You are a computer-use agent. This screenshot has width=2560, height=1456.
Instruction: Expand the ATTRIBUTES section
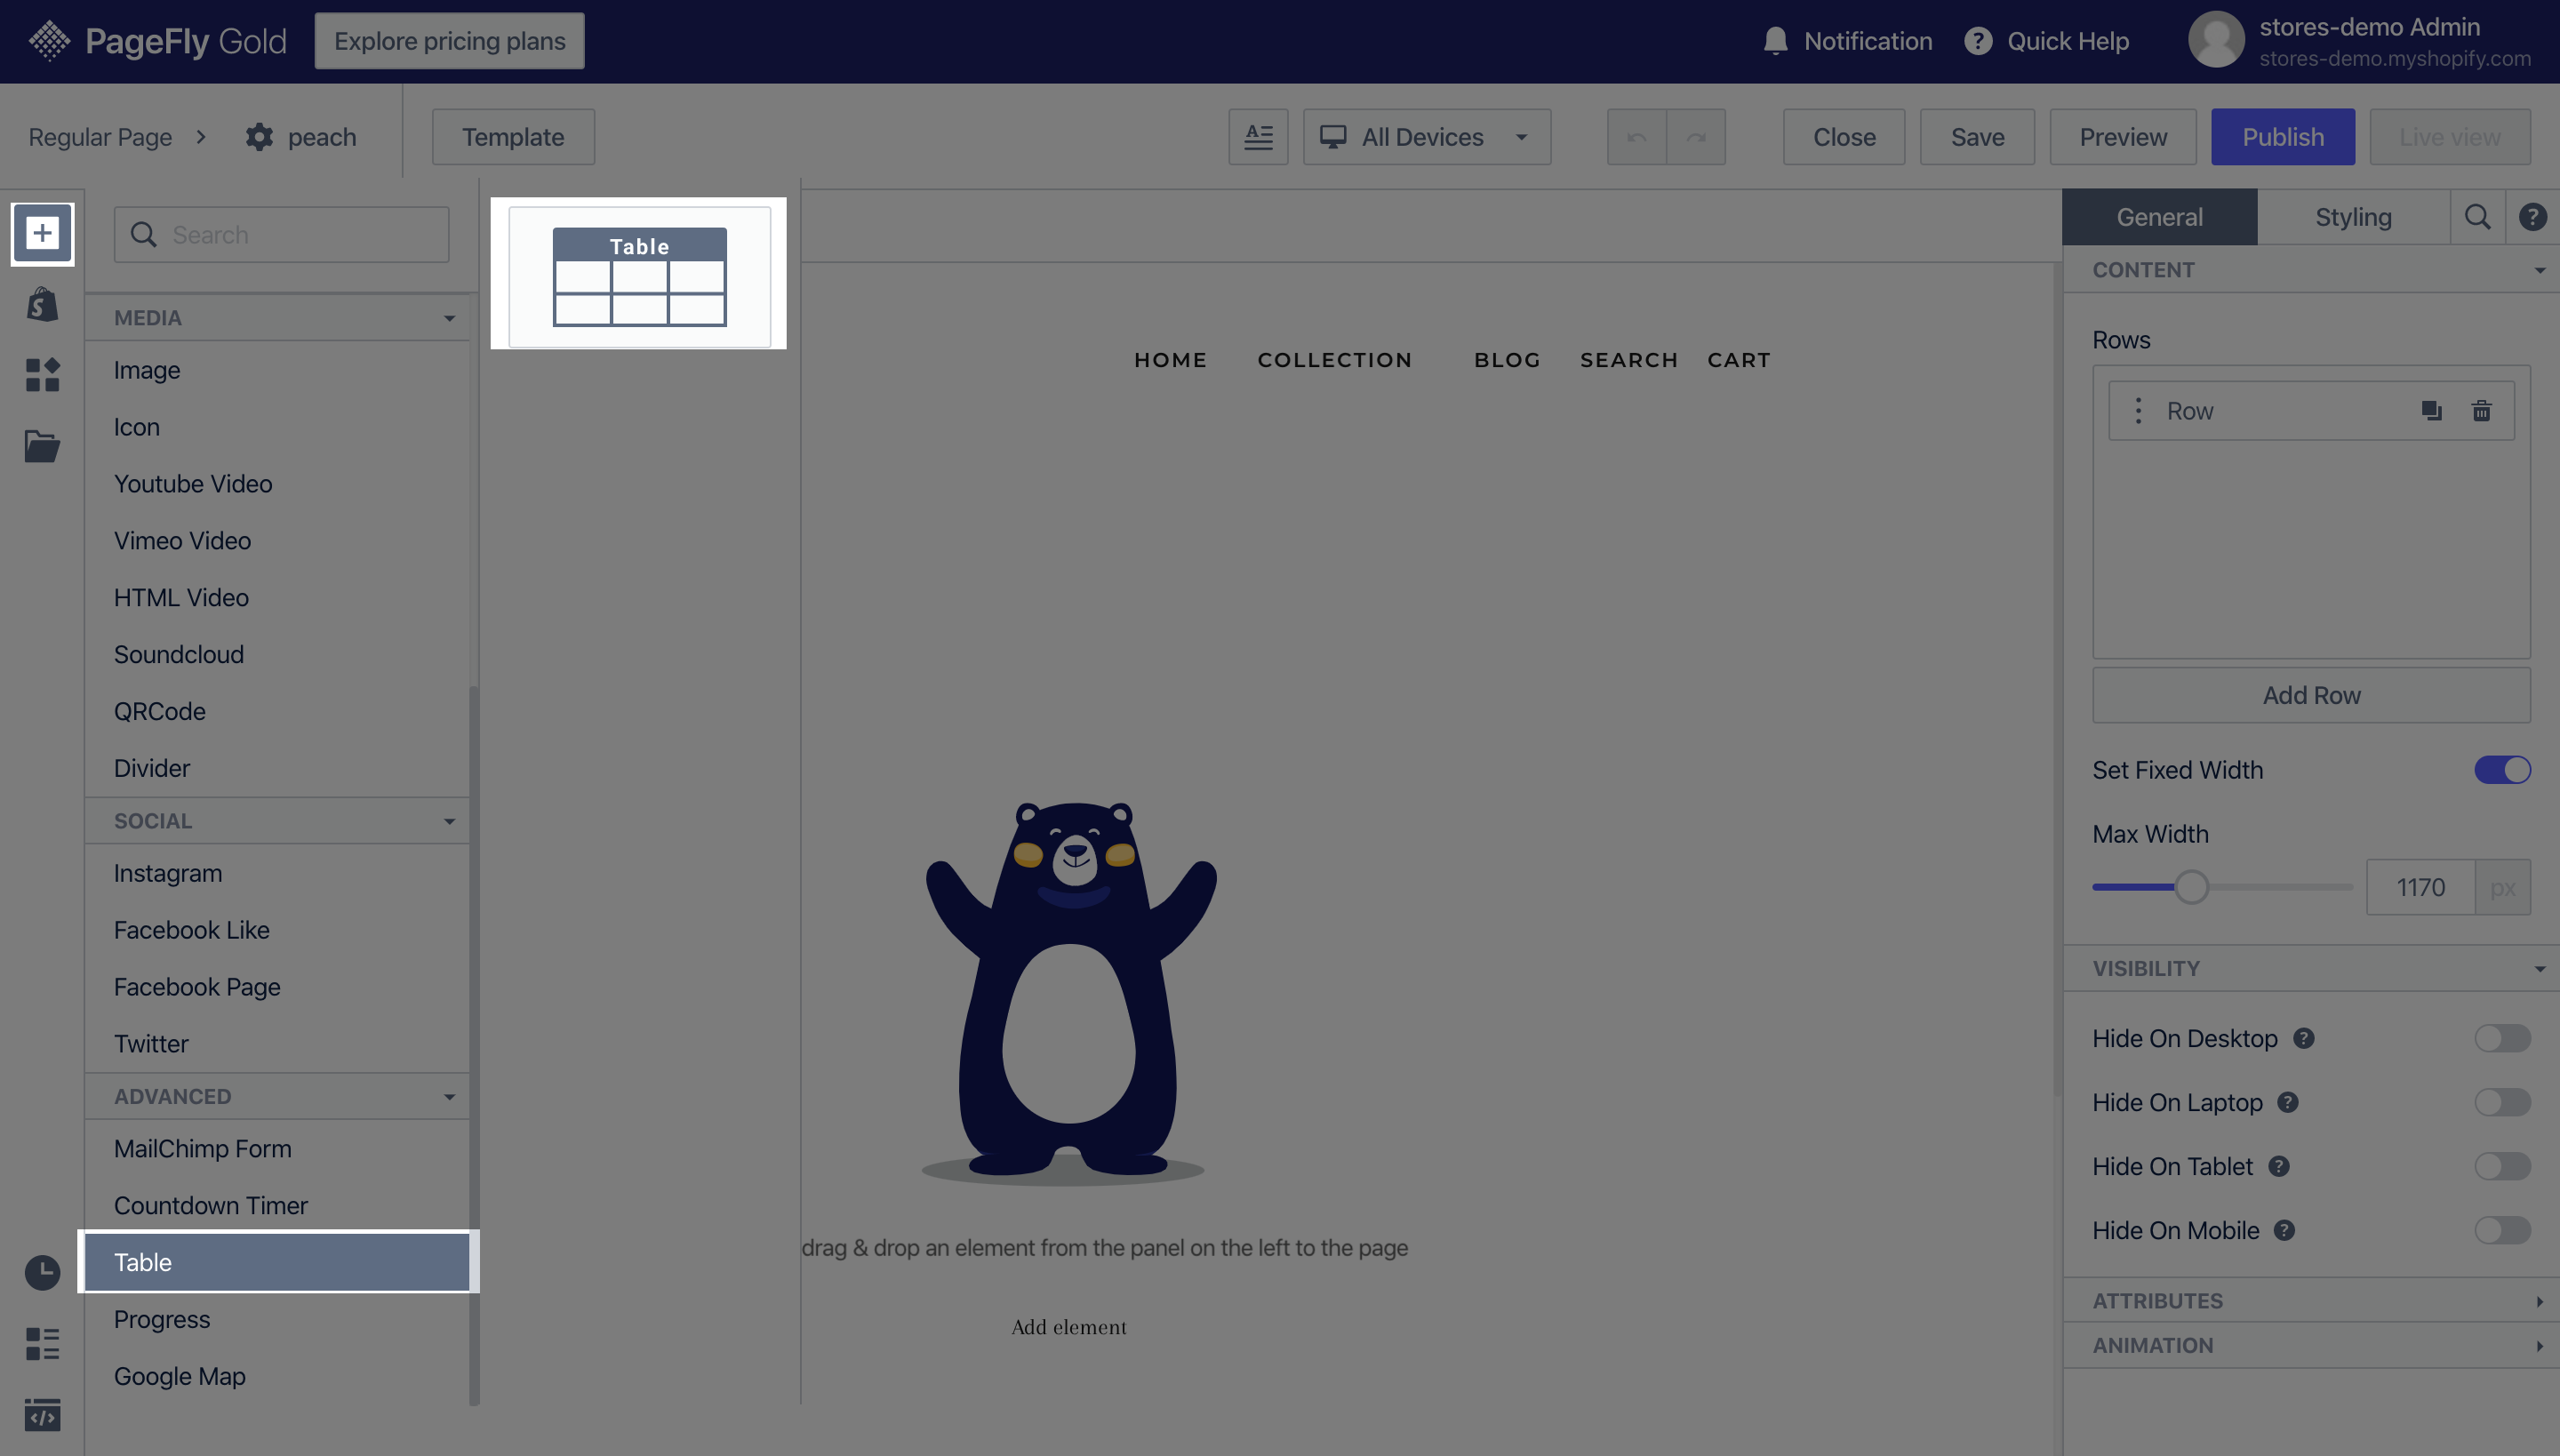tap(2311, 1301)
